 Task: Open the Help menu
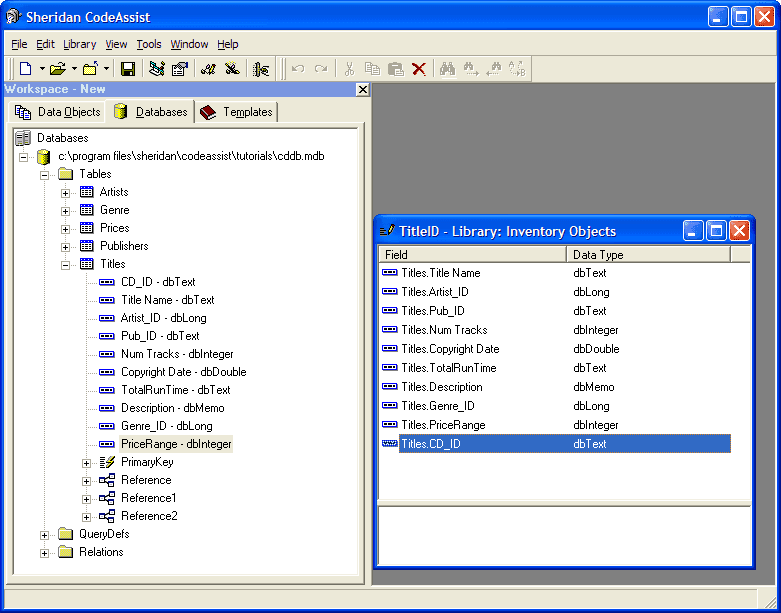228,44
